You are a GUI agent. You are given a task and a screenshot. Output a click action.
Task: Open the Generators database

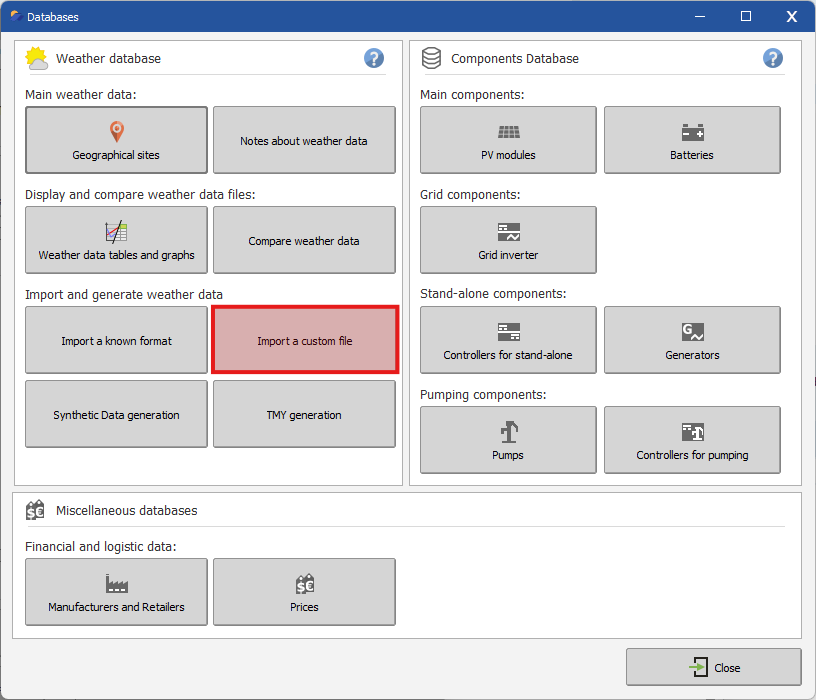pyautogui.click(x=692, y=340)
